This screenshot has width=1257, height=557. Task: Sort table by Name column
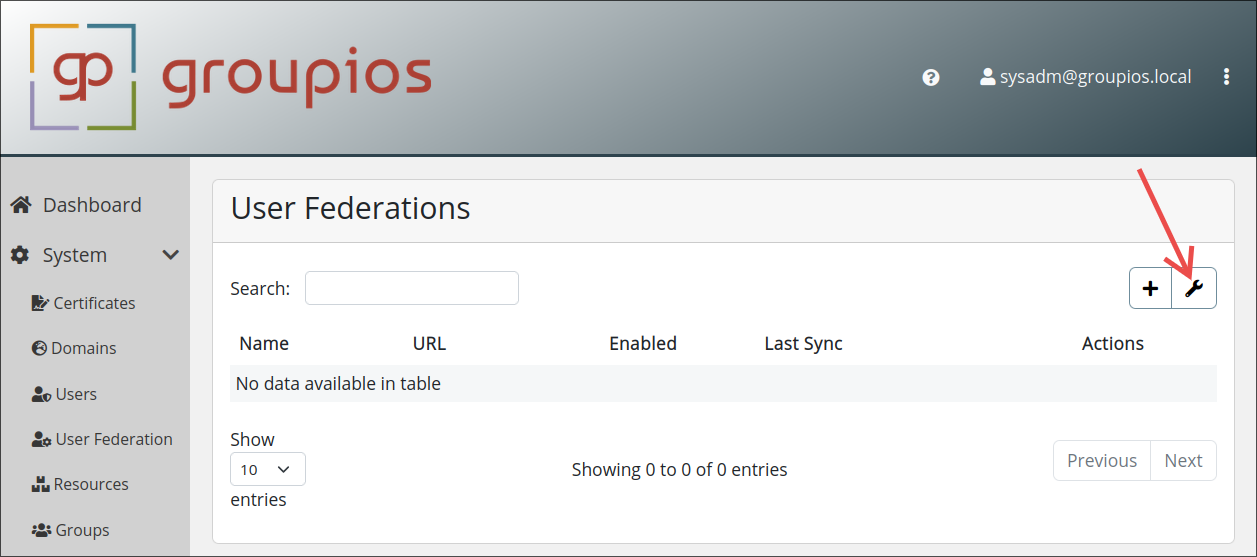point(264,343)
